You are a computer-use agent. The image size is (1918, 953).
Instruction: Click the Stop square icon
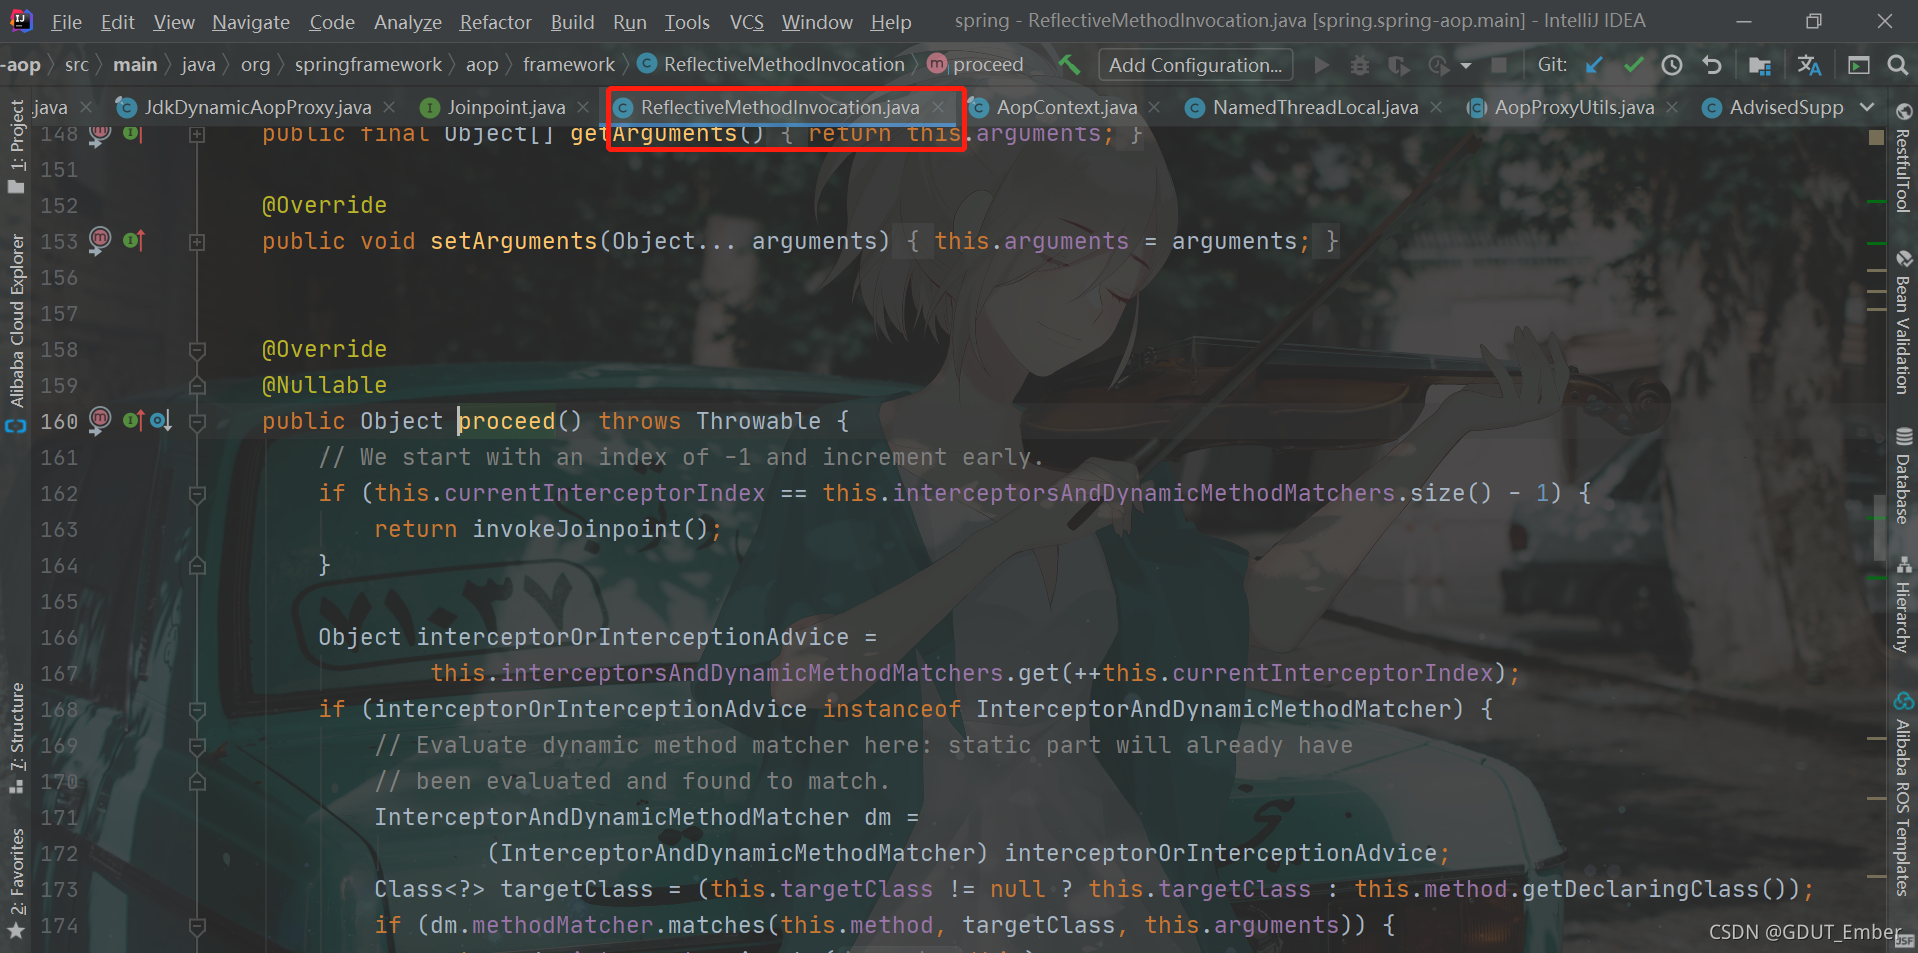point(1499,65)
